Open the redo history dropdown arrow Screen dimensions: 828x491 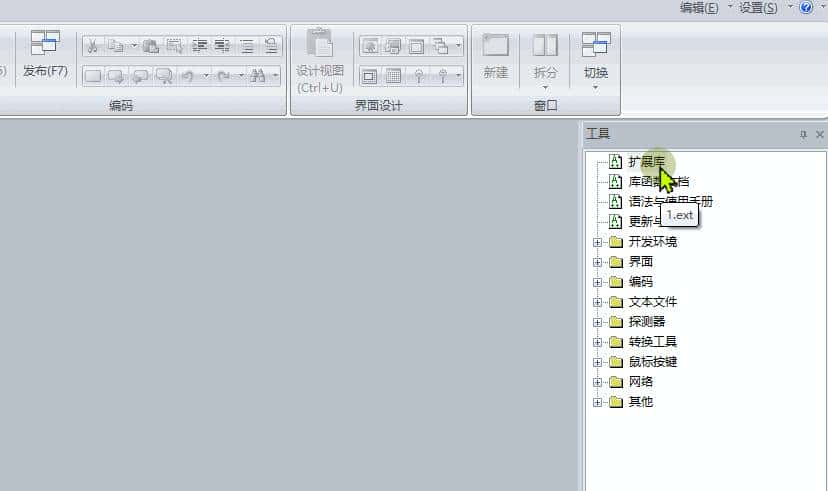241,76
